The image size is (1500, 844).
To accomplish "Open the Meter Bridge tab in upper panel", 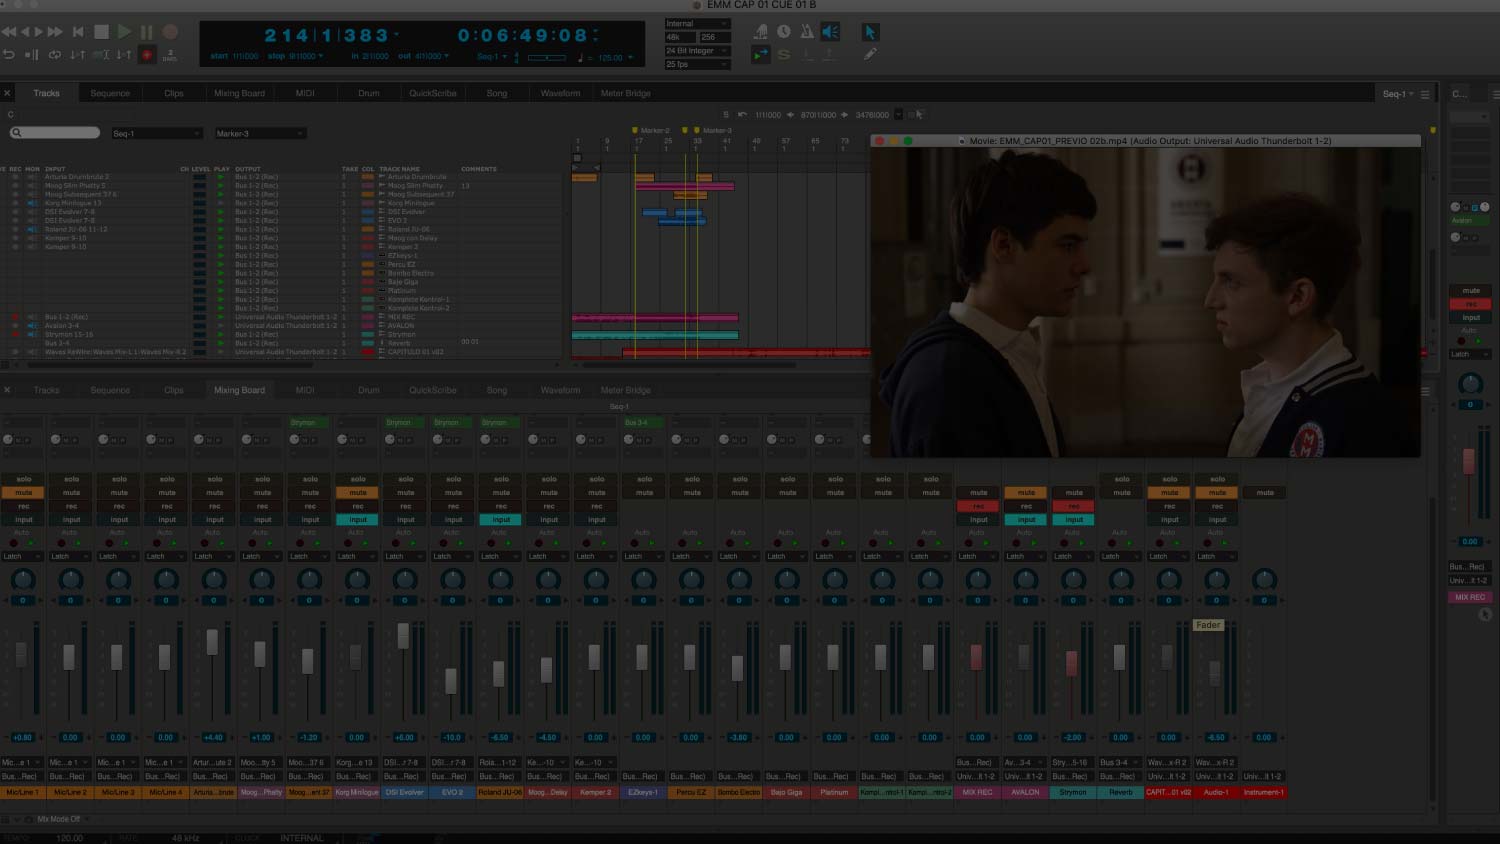I will pyautogui.click(x=625, y=93).
